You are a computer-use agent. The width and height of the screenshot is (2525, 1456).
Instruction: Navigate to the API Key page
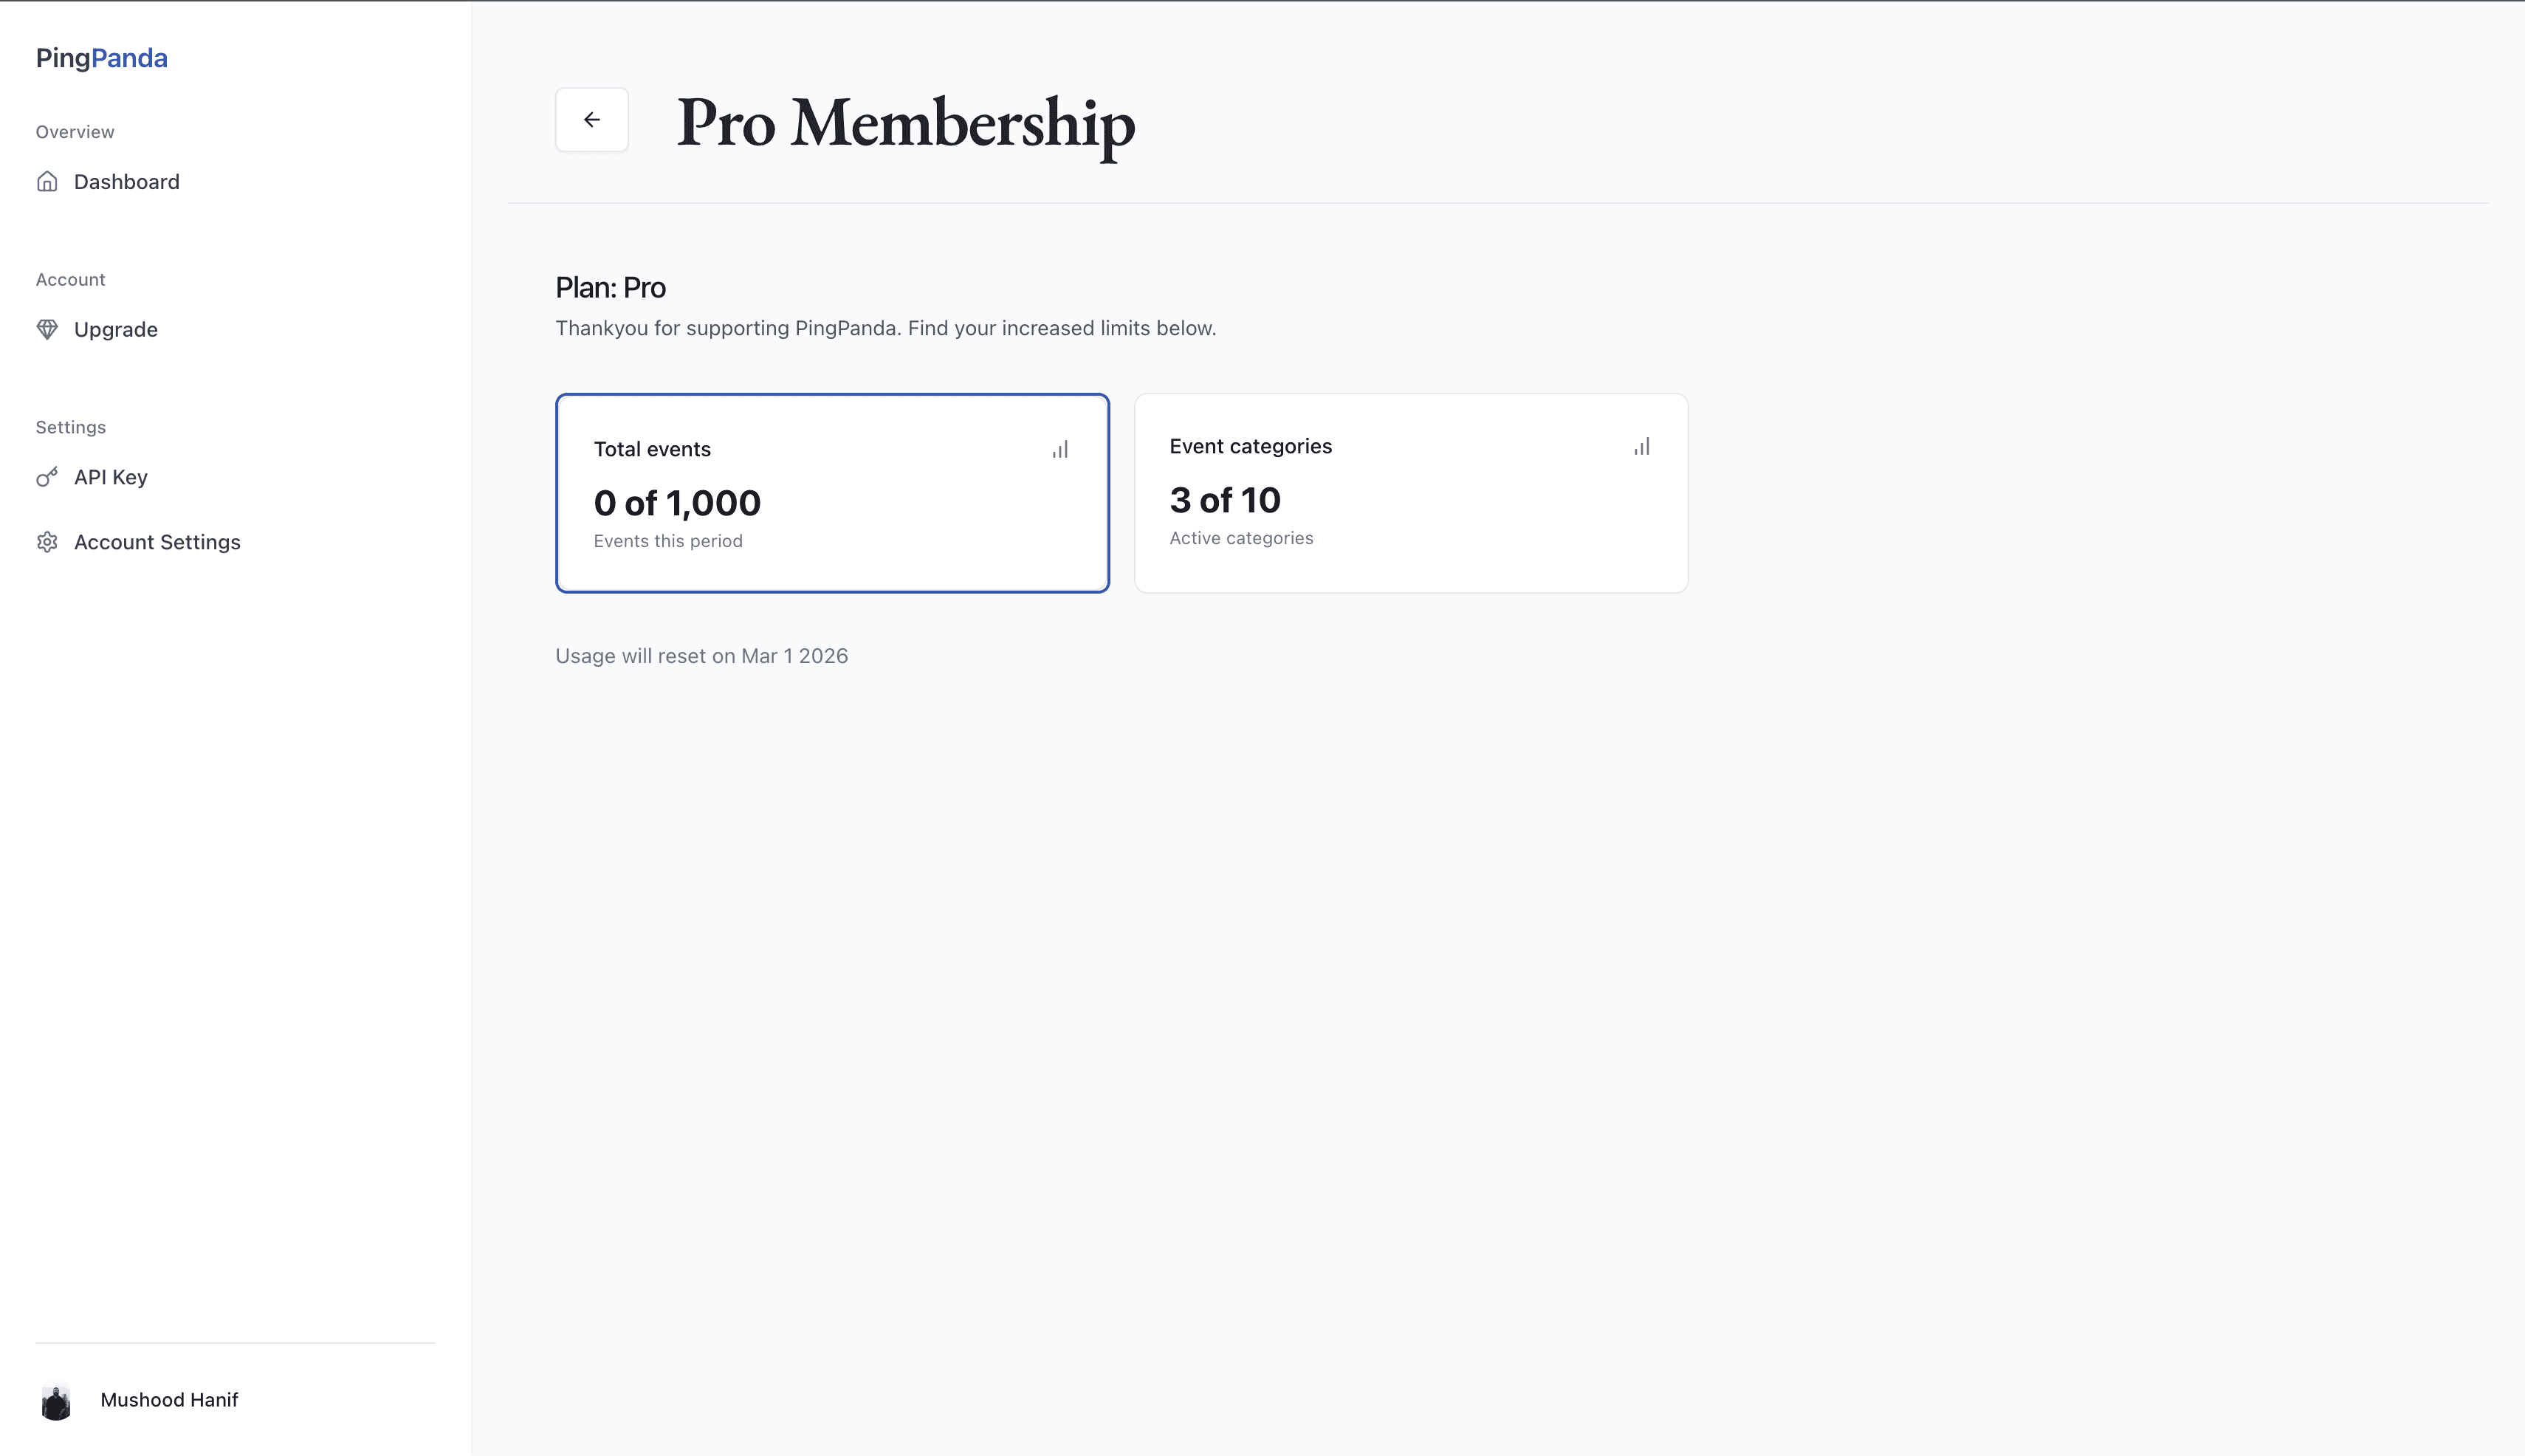(x=111, y=477)
